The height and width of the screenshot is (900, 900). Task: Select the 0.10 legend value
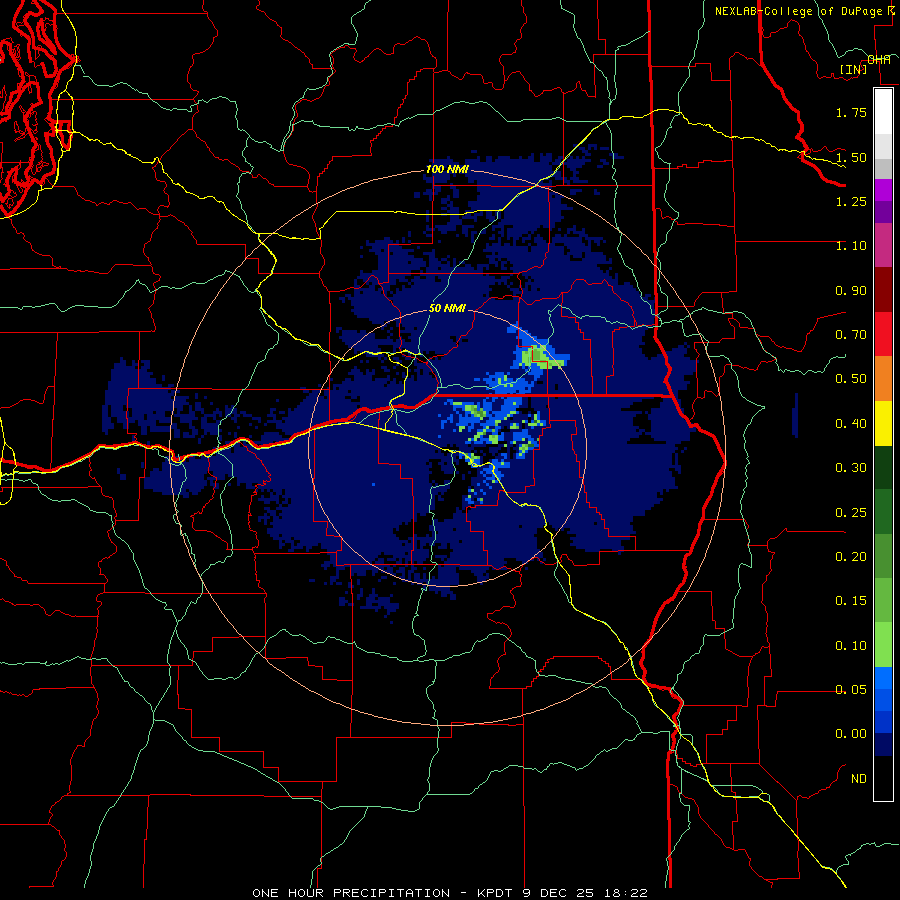(x=851, y=646)
